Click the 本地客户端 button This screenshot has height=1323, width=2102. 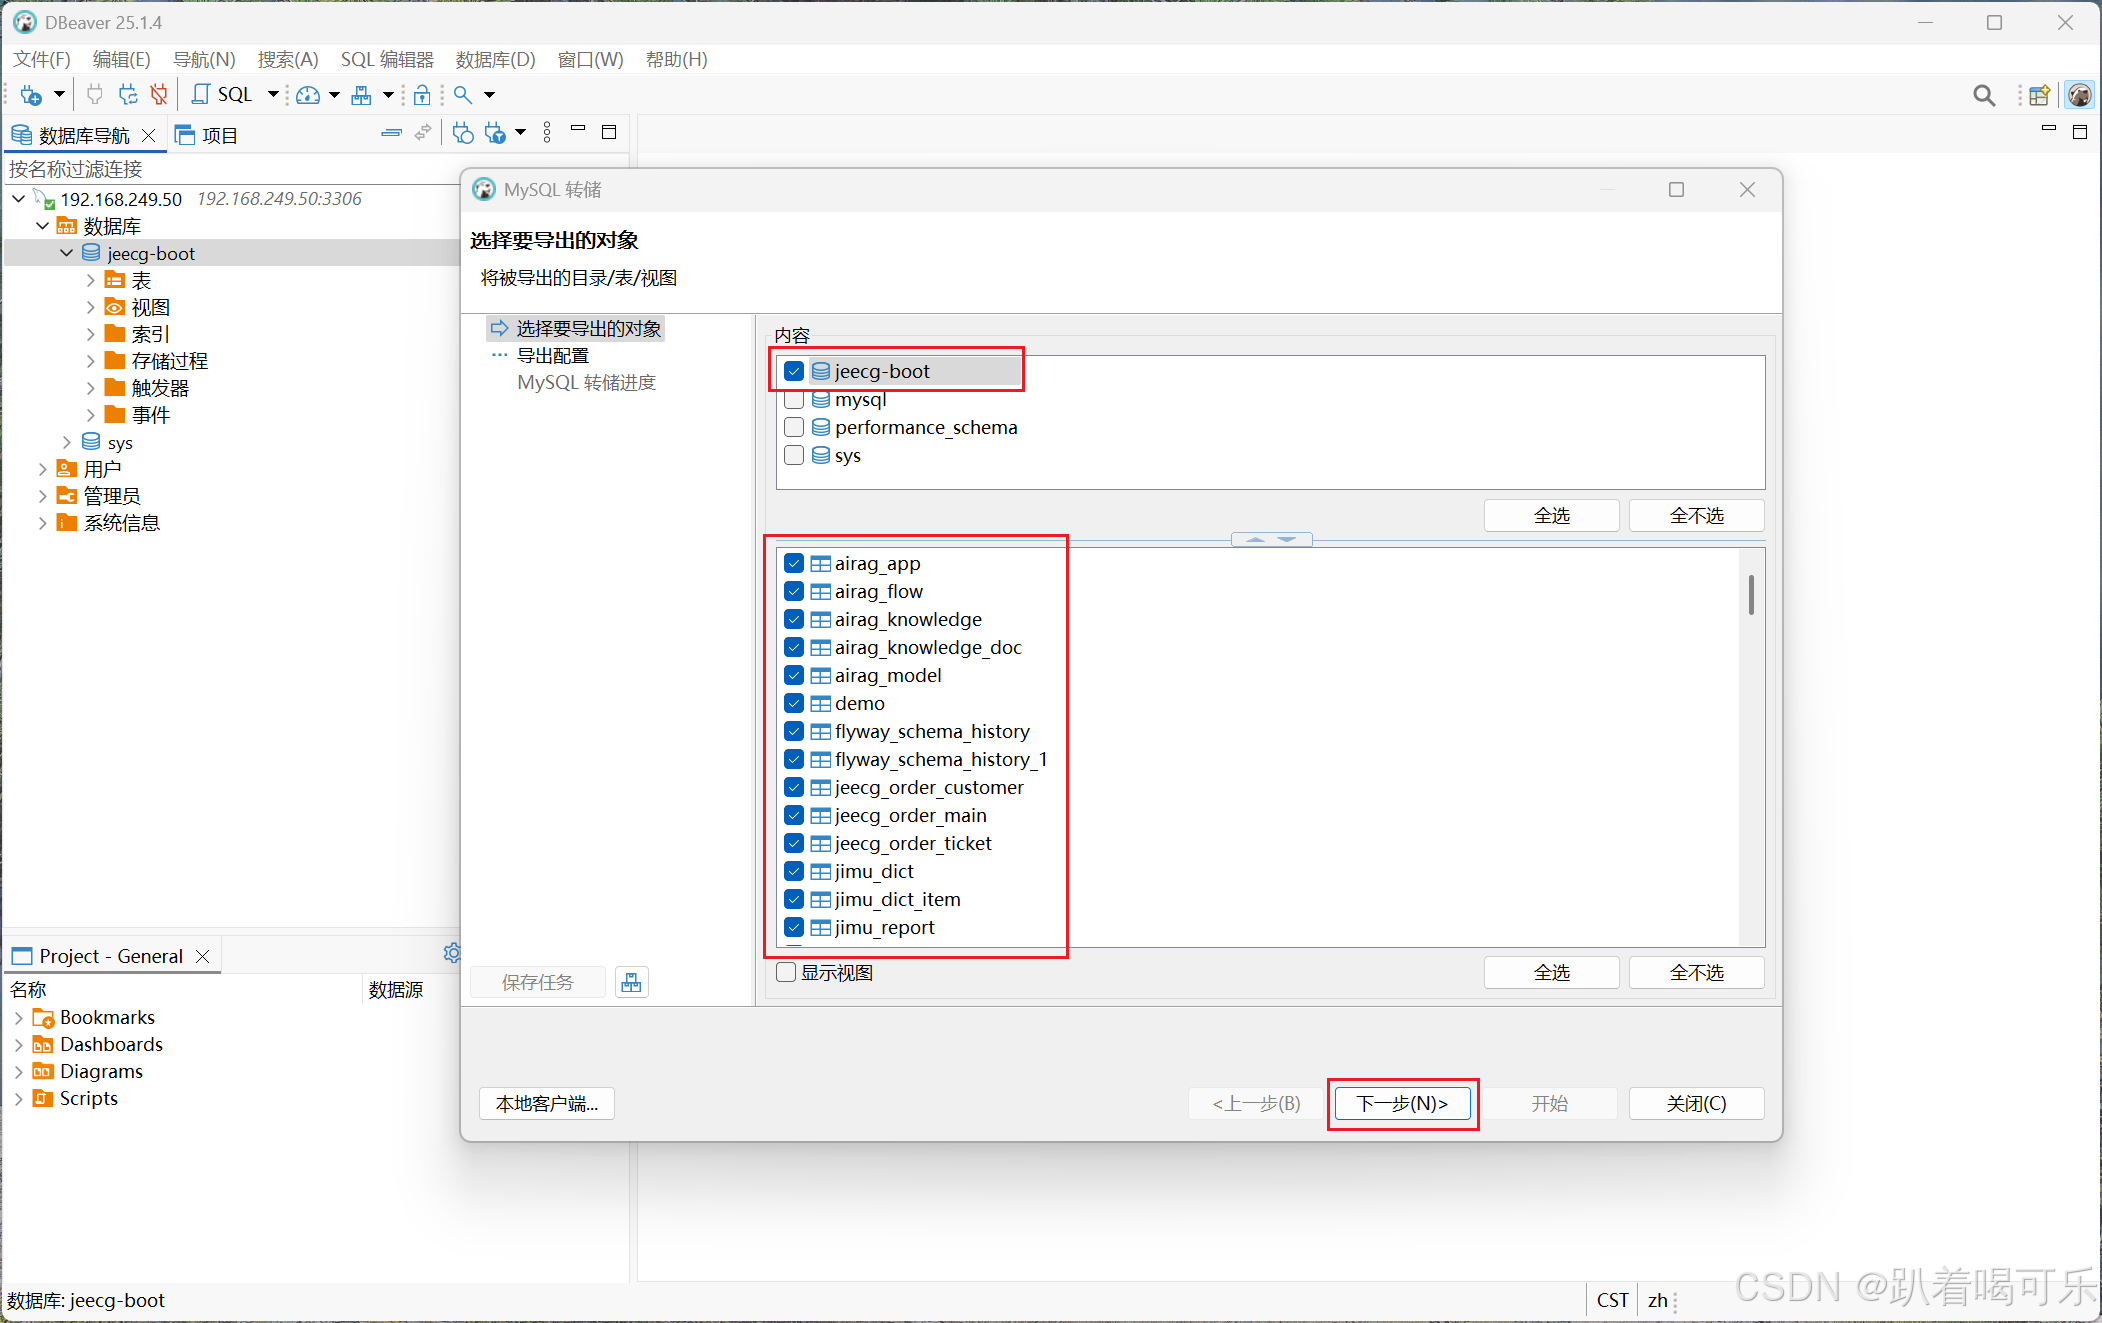[x=546, y=1103]
